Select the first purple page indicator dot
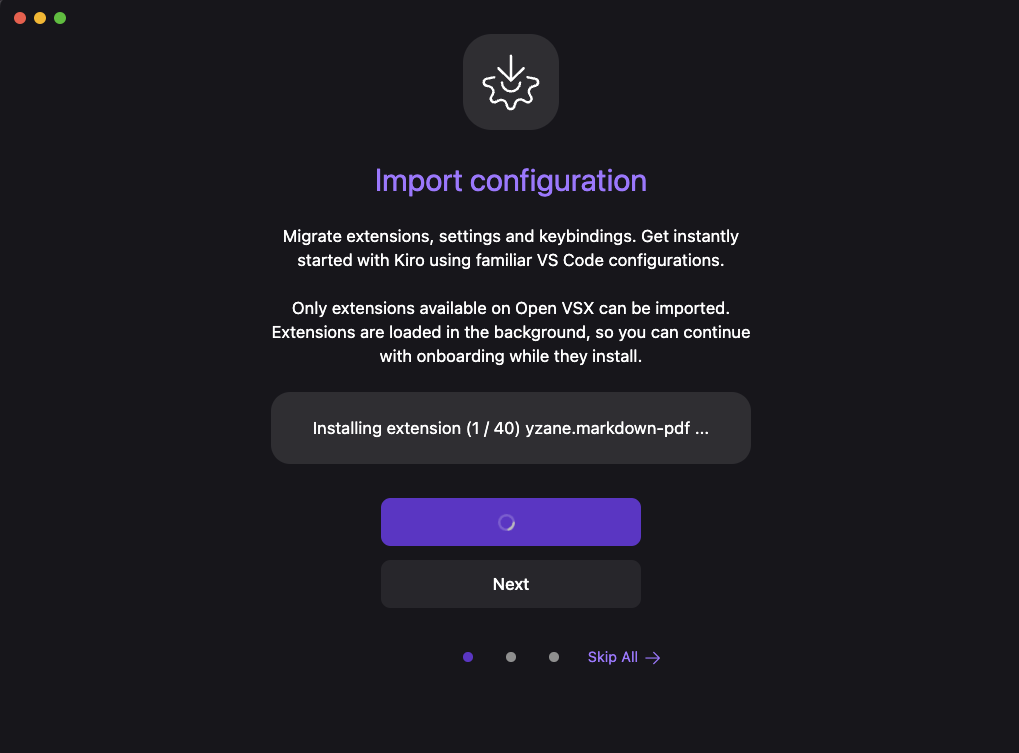 [468, 657]
